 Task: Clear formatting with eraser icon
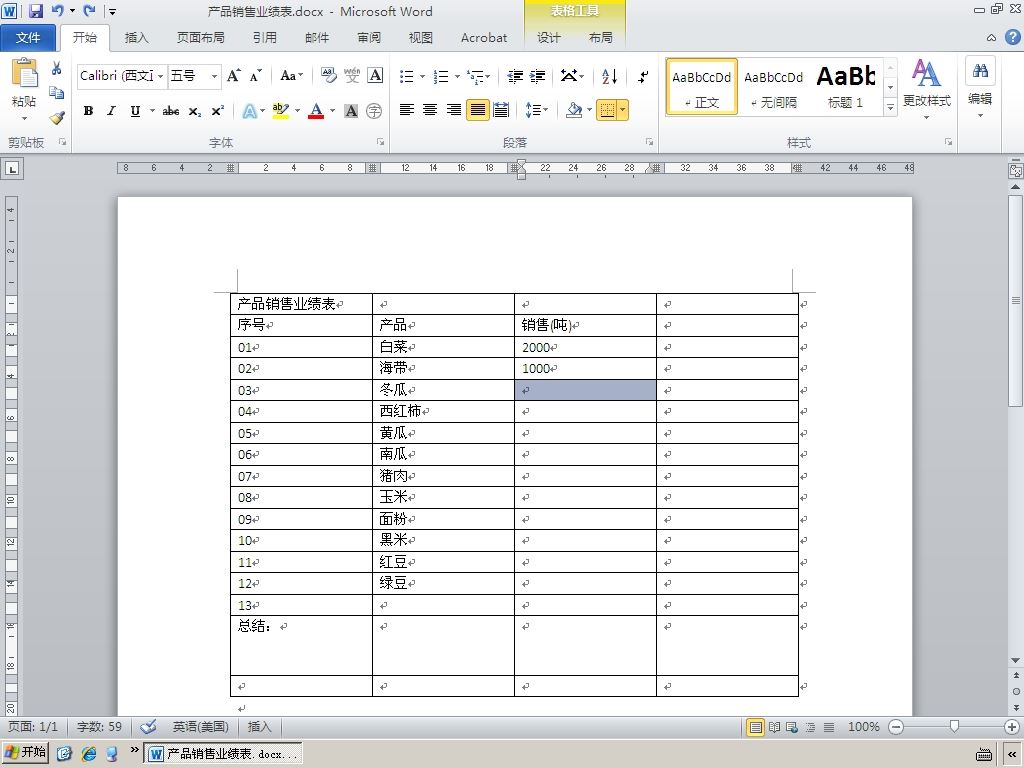(x=328, y=76)
